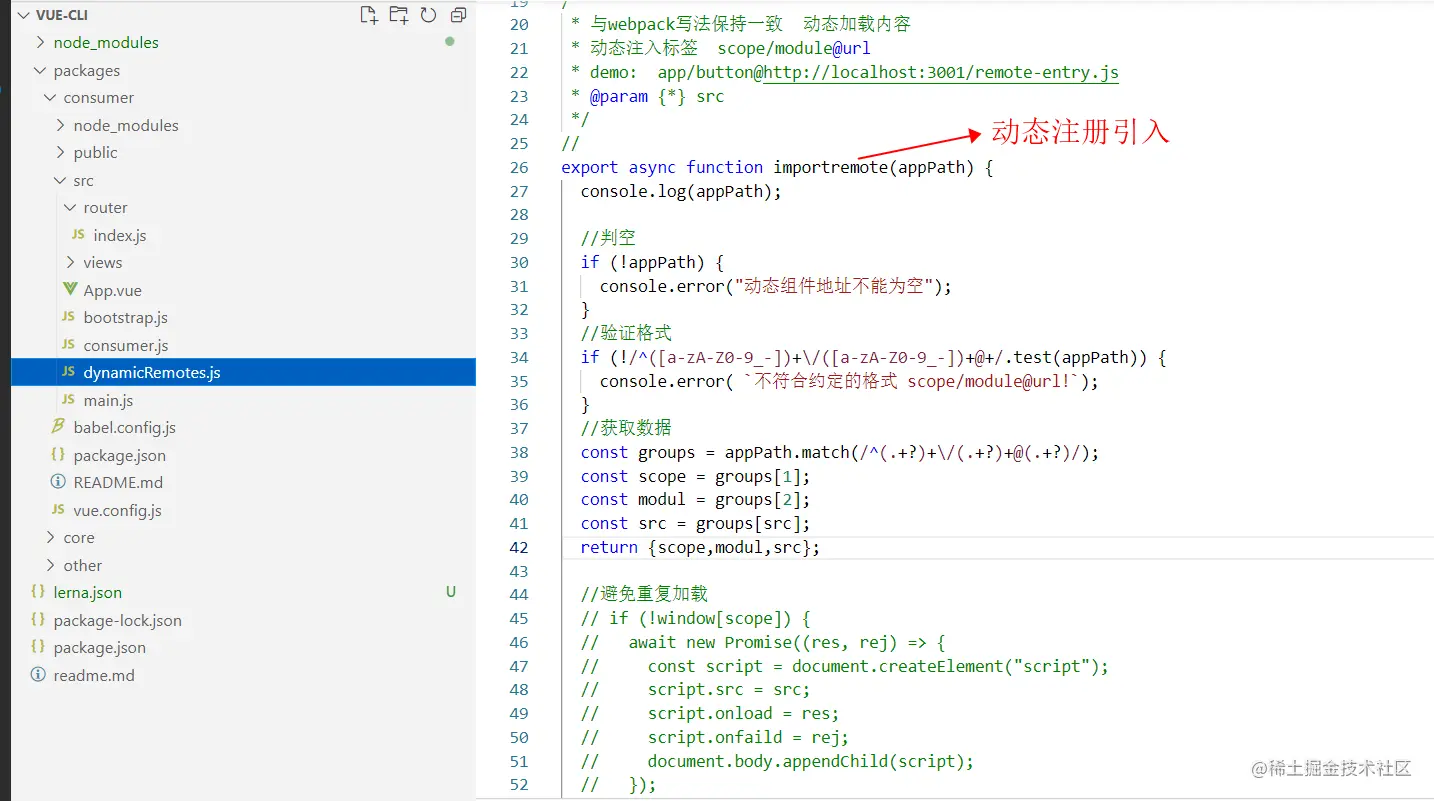The width and height of the screenshot is (1434, 801).
Task: Click the '//避免重复加载' comment
Action: click(x=644, y=594)
